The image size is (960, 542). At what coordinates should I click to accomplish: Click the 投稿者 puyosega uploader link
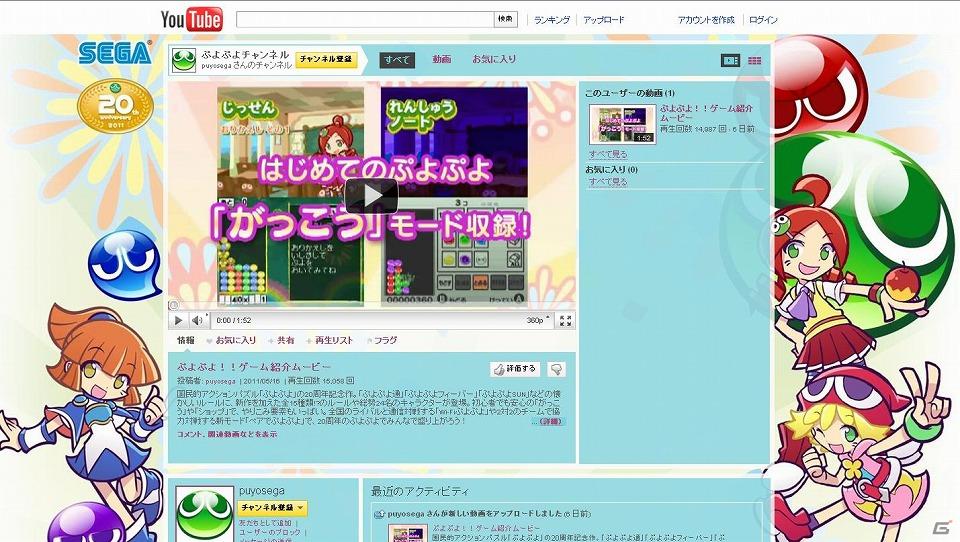point(220,381)
